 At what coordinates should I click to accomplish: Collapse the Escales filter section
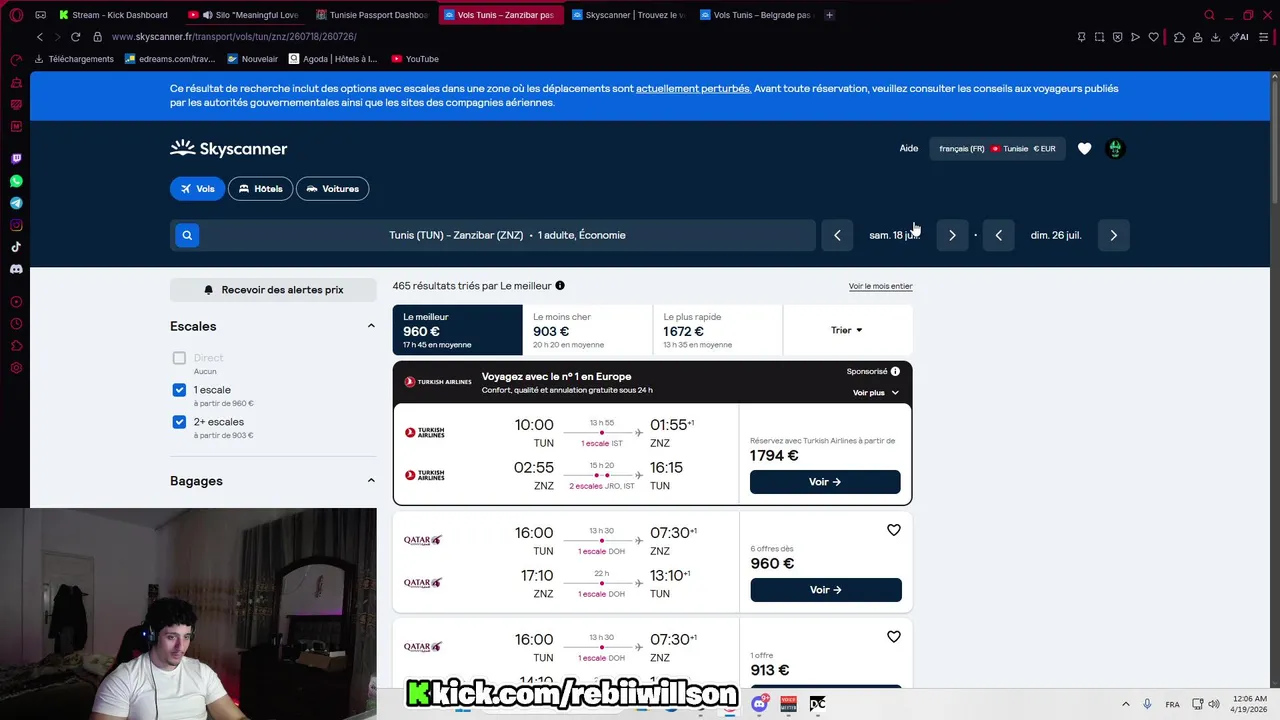pos(371,326)
